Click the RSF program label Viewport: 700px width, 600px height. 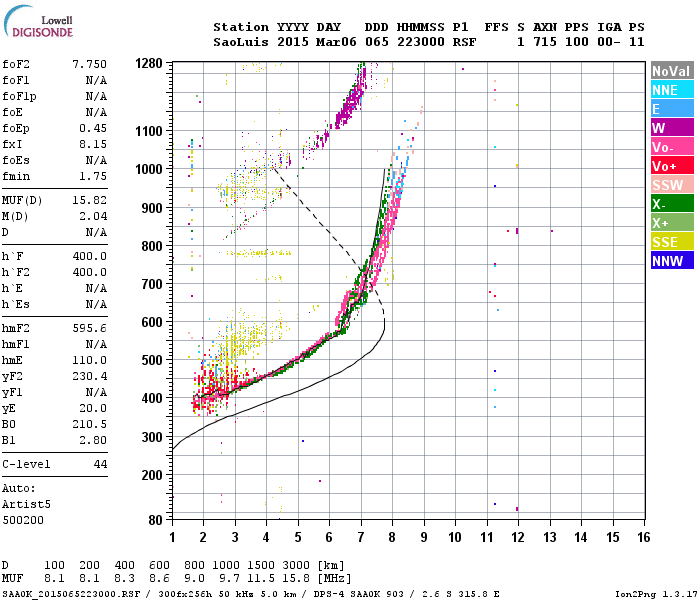464,42
